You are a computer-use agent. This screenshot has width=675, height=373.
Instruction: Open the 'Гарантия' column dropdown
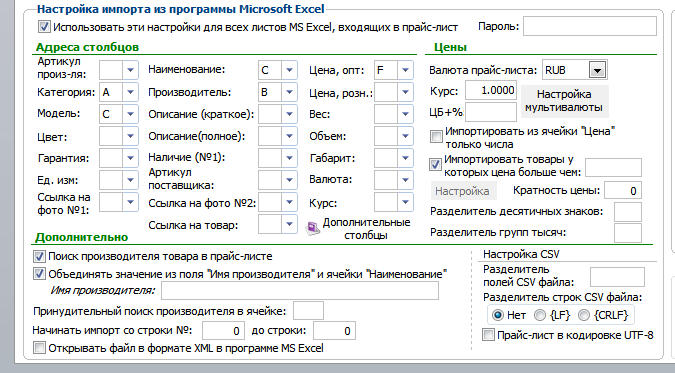click(x=130, y=158)
